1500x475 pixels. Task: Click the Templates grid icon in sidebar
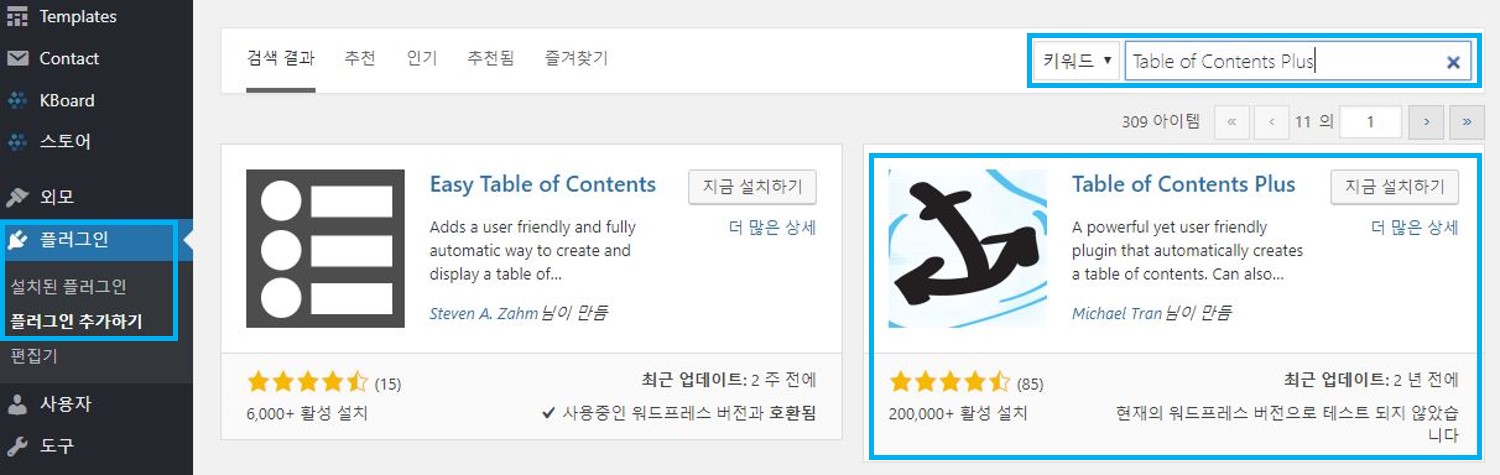click(x=17, y=17)
